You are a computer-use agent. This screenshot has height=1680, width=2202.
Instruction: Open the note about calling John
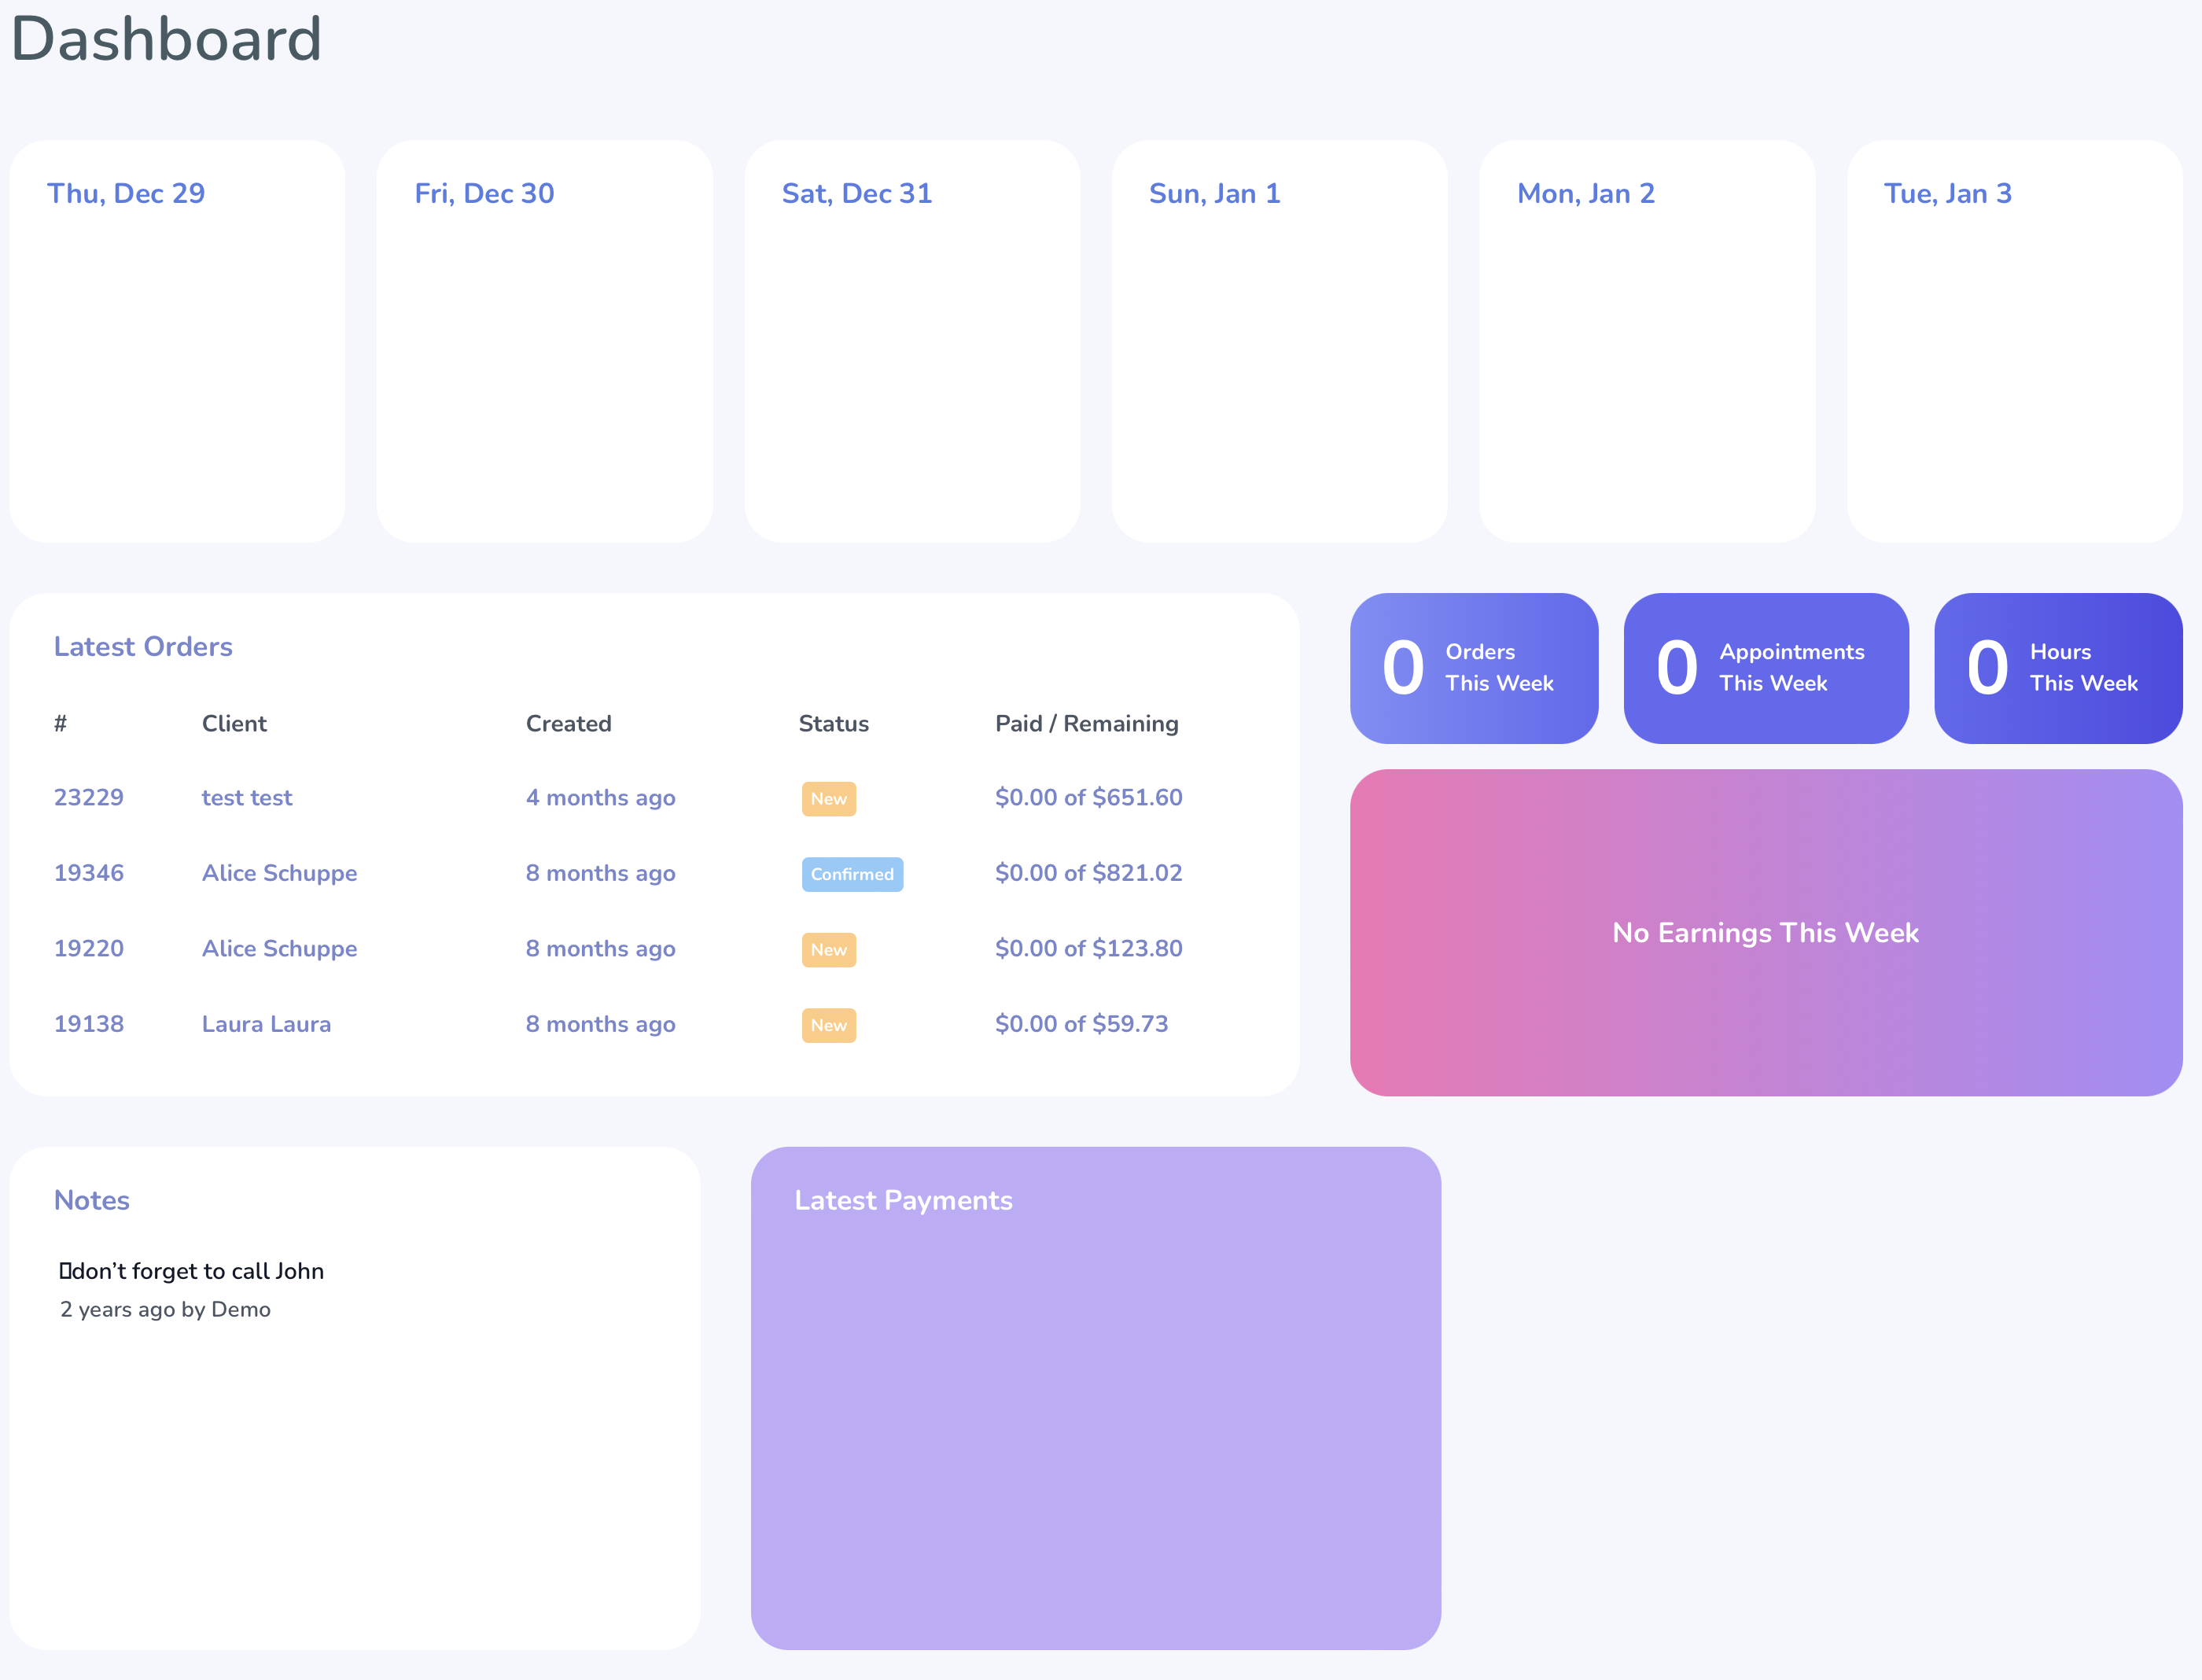click(192, 1271)
